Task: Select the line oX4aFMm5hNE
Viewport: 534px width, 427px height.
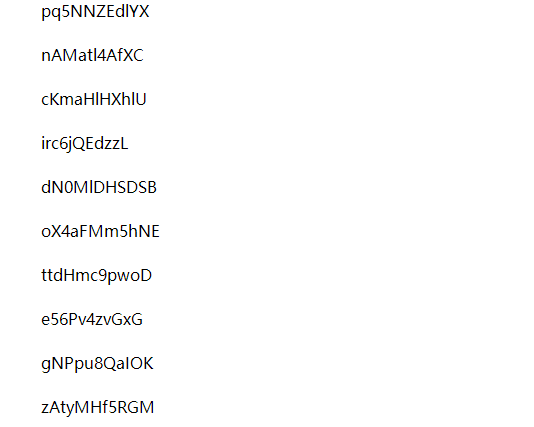Action: [x=100, y=231]
